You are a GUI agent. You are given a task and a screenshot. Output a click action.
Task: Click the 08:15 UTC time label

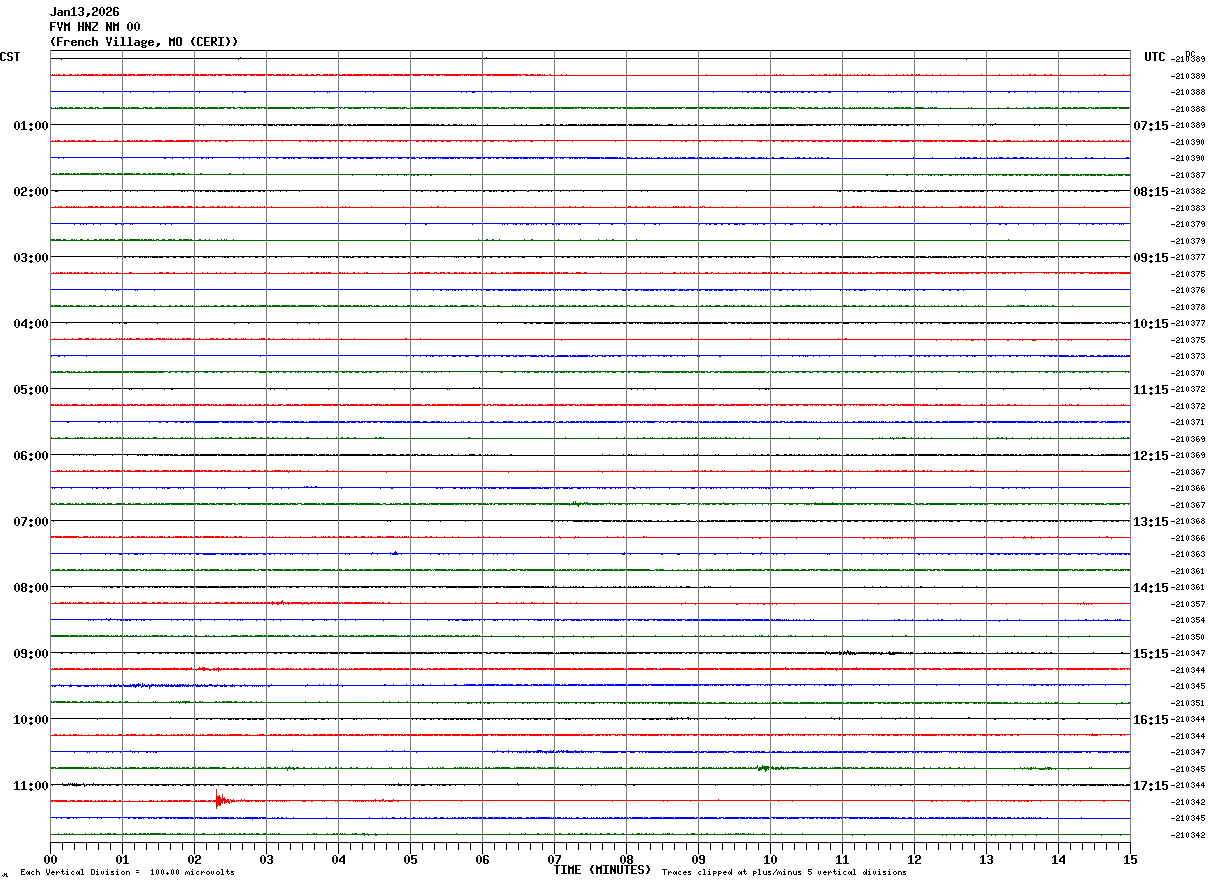[x=1151, y=191]
